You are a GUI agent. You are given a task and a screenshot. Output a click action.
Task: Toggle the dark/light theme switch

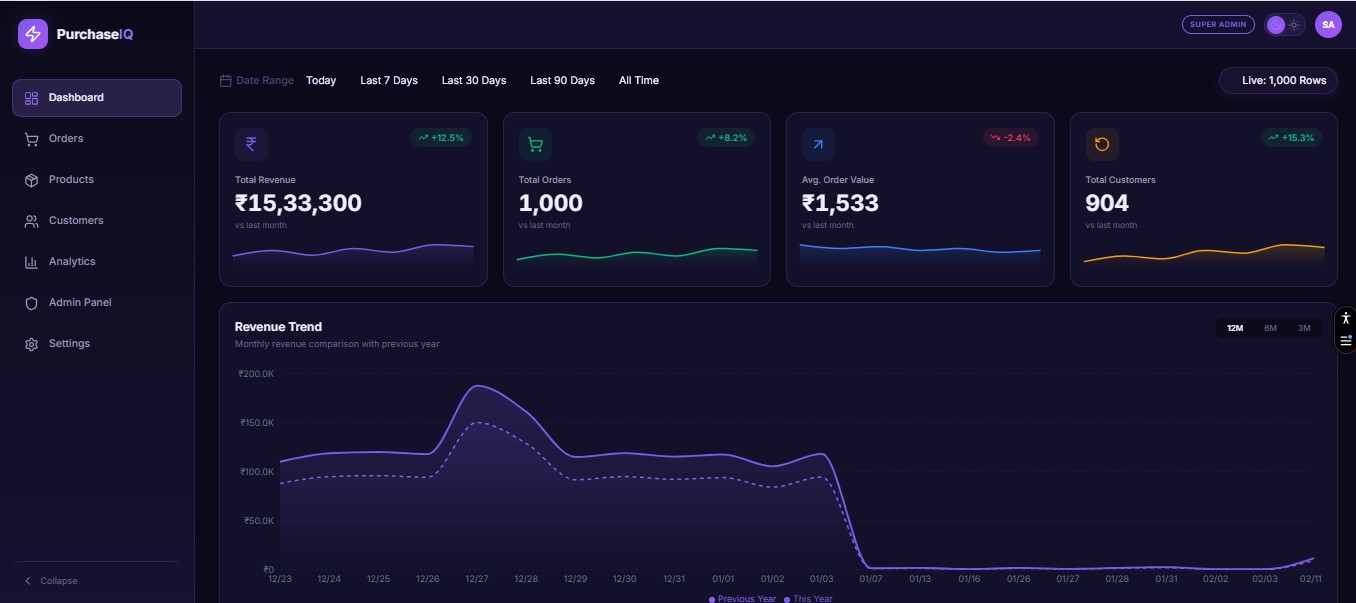1285,25
